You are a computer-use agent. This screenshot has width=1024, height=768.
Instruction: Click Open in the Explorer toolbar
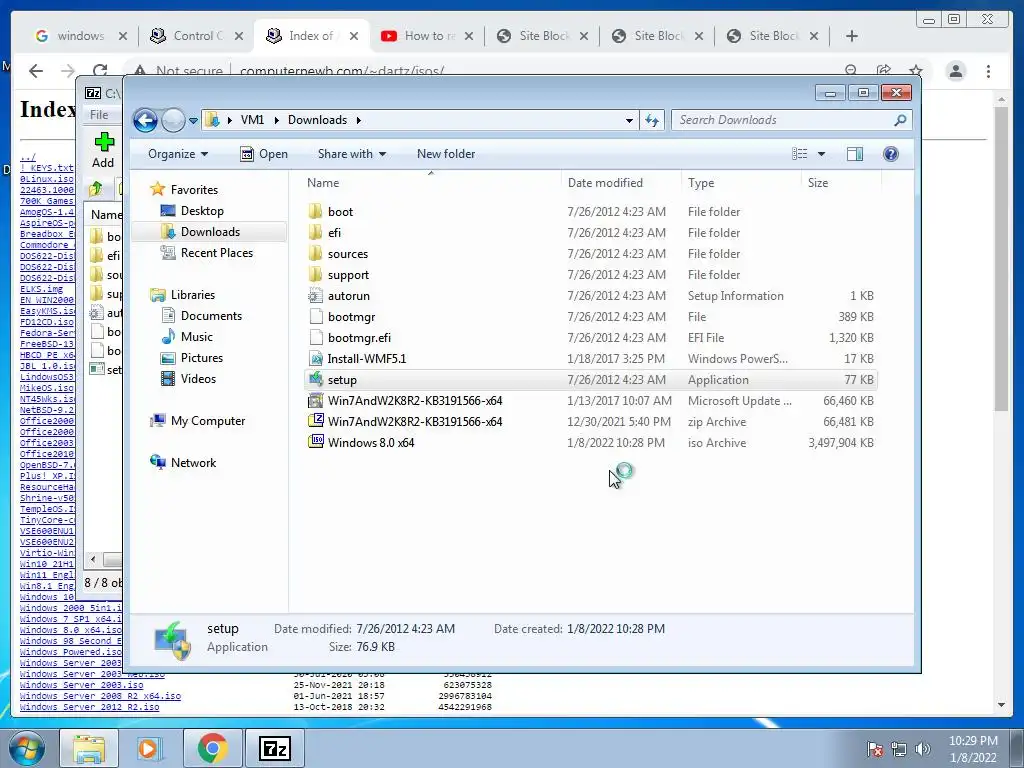[264, 154]
